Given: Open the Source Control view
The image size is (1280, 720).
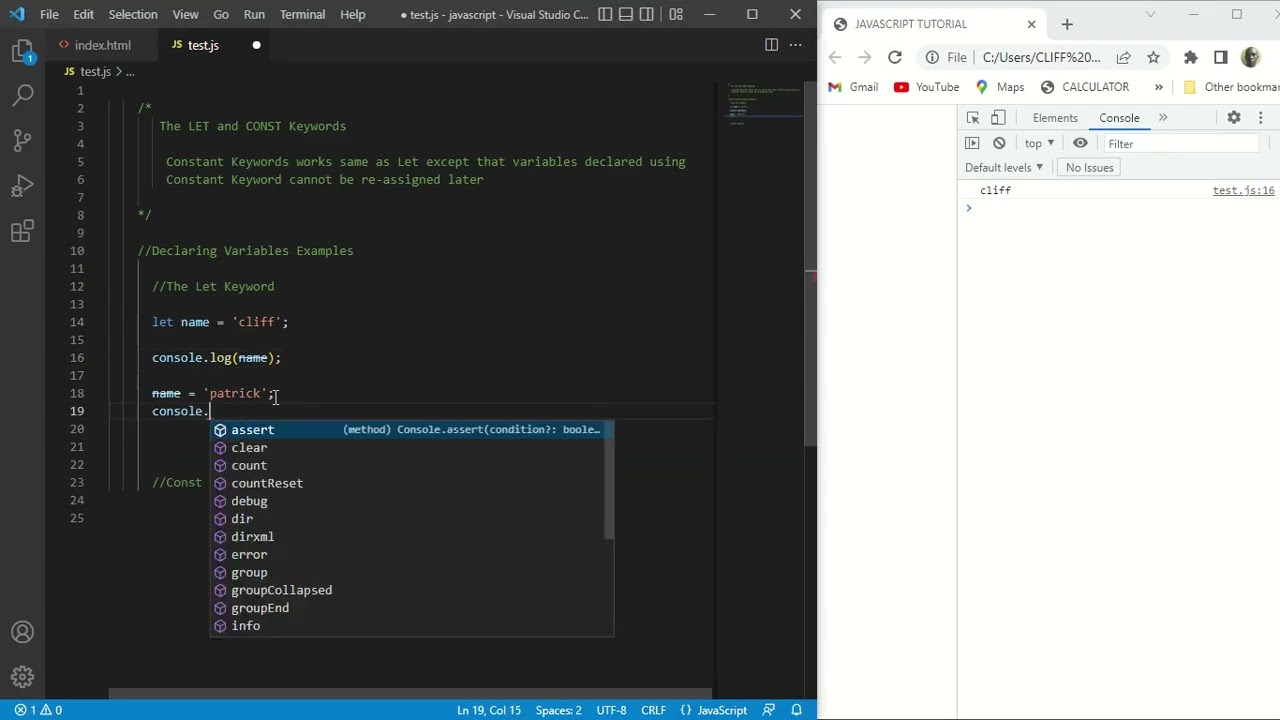Looking at the screenshot, I should (x=22, y=141).
